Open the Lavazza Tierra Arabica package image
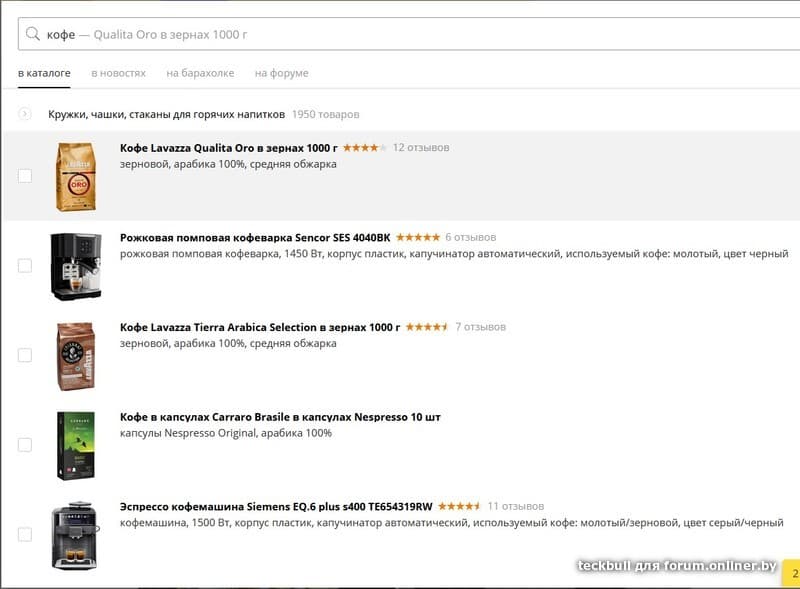The height and width of the screenshot is (589, 800). [x=75, y=355]
